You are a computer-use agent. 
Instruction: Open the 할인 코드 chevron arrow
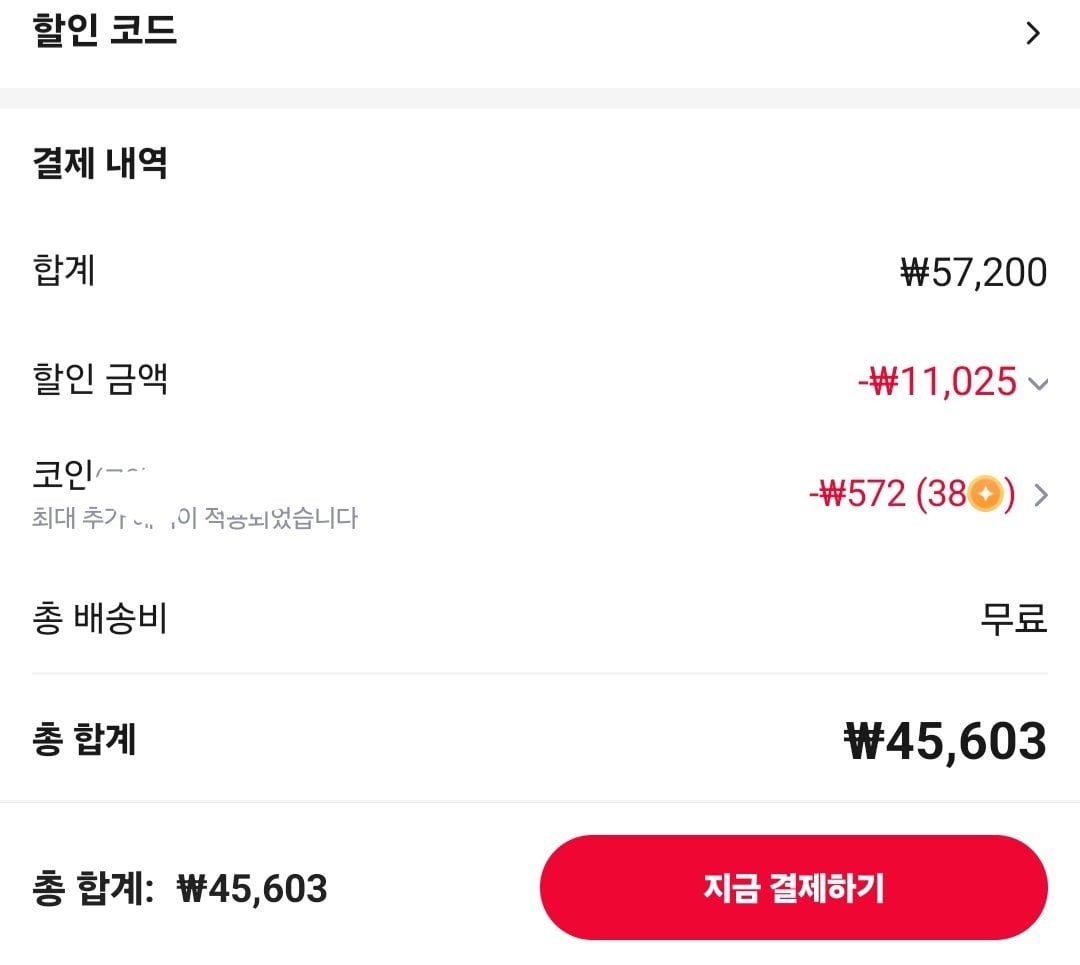[x=1032, y=33]
